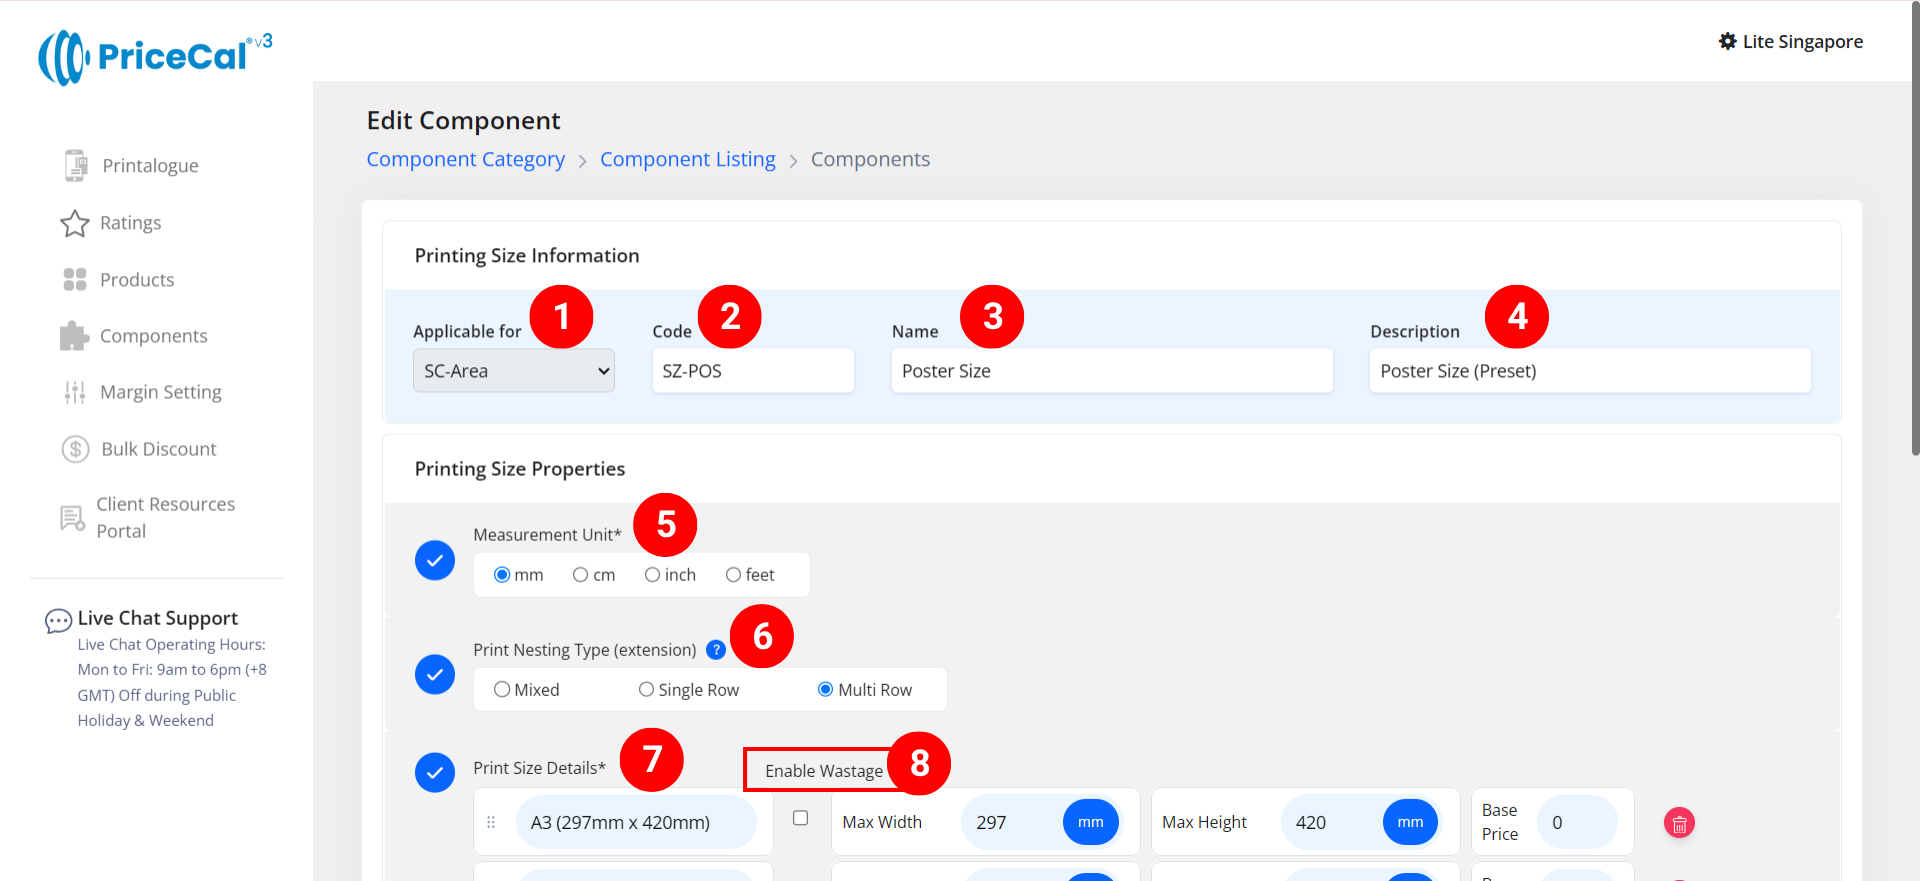Screen dimensions: 1920x881
Task: Toggle the mm unit on Max Height
Action: (x=1410, y=822)
